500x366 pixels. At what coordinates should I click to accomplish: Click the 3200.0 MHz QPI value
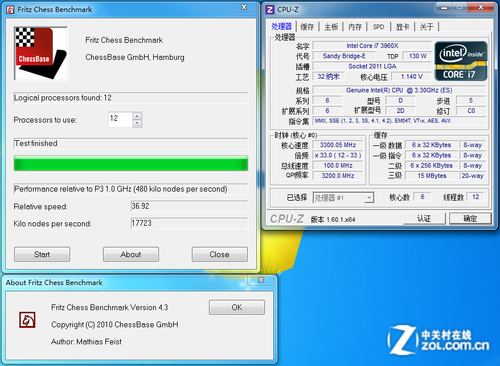click(x=338, y=176)
